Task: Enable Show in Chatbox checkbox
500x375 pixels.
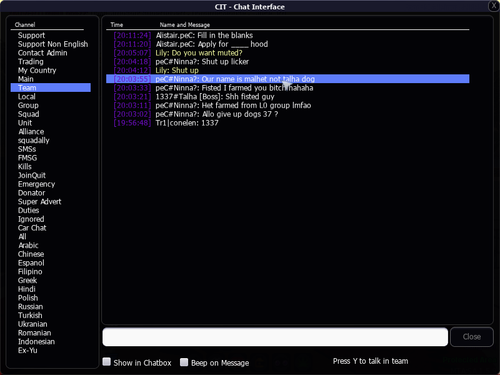Action: (x=107, y=362)
